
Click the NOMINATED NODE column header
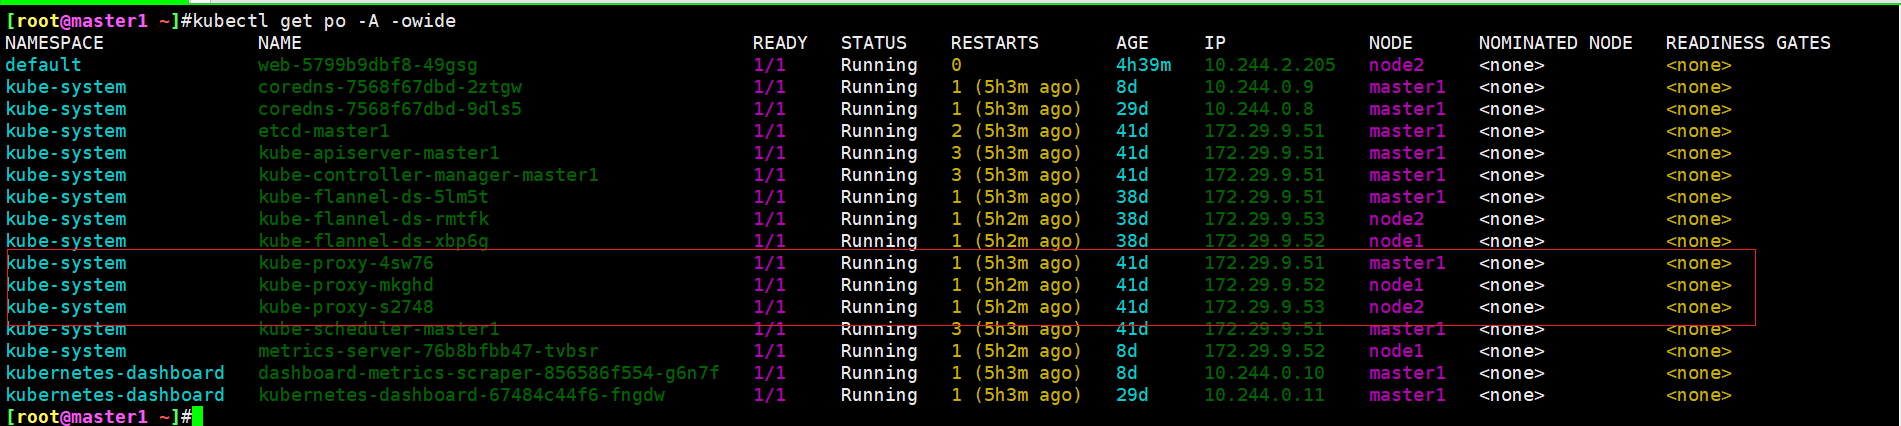tap(1555, 43)
